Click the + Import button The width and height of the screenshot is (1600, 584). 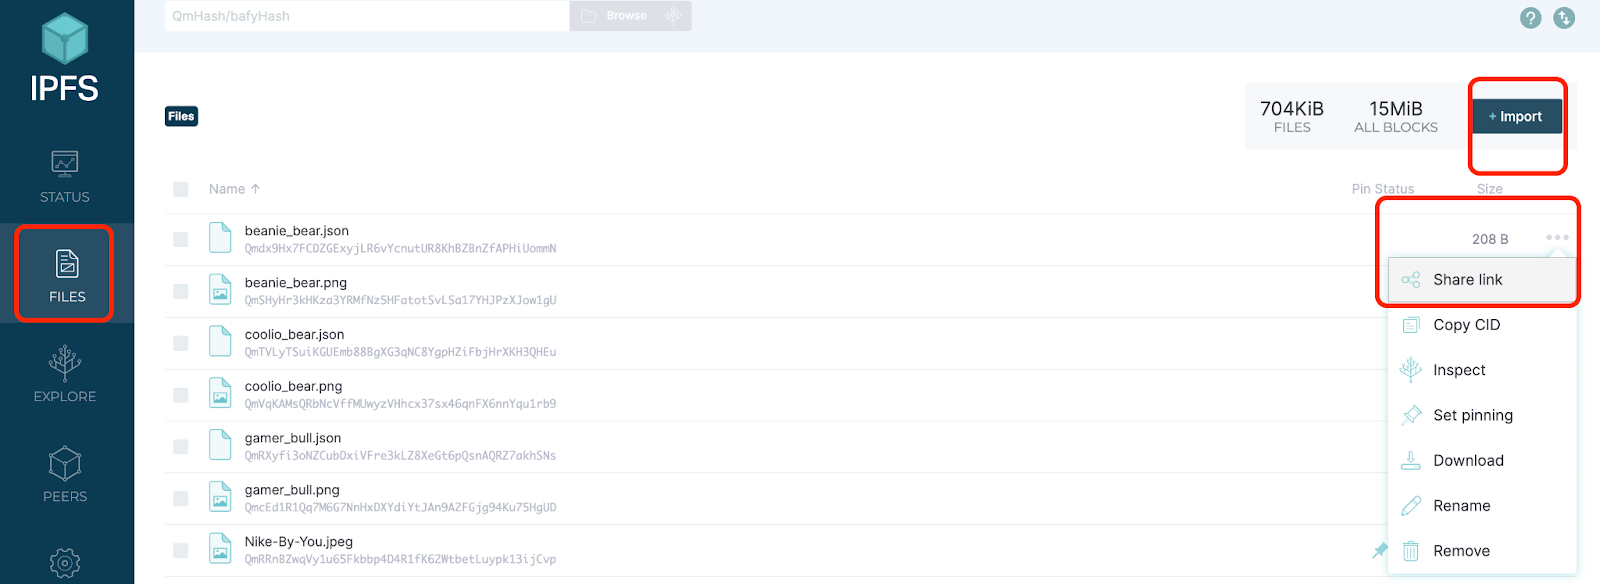[x=1516, y=117]
